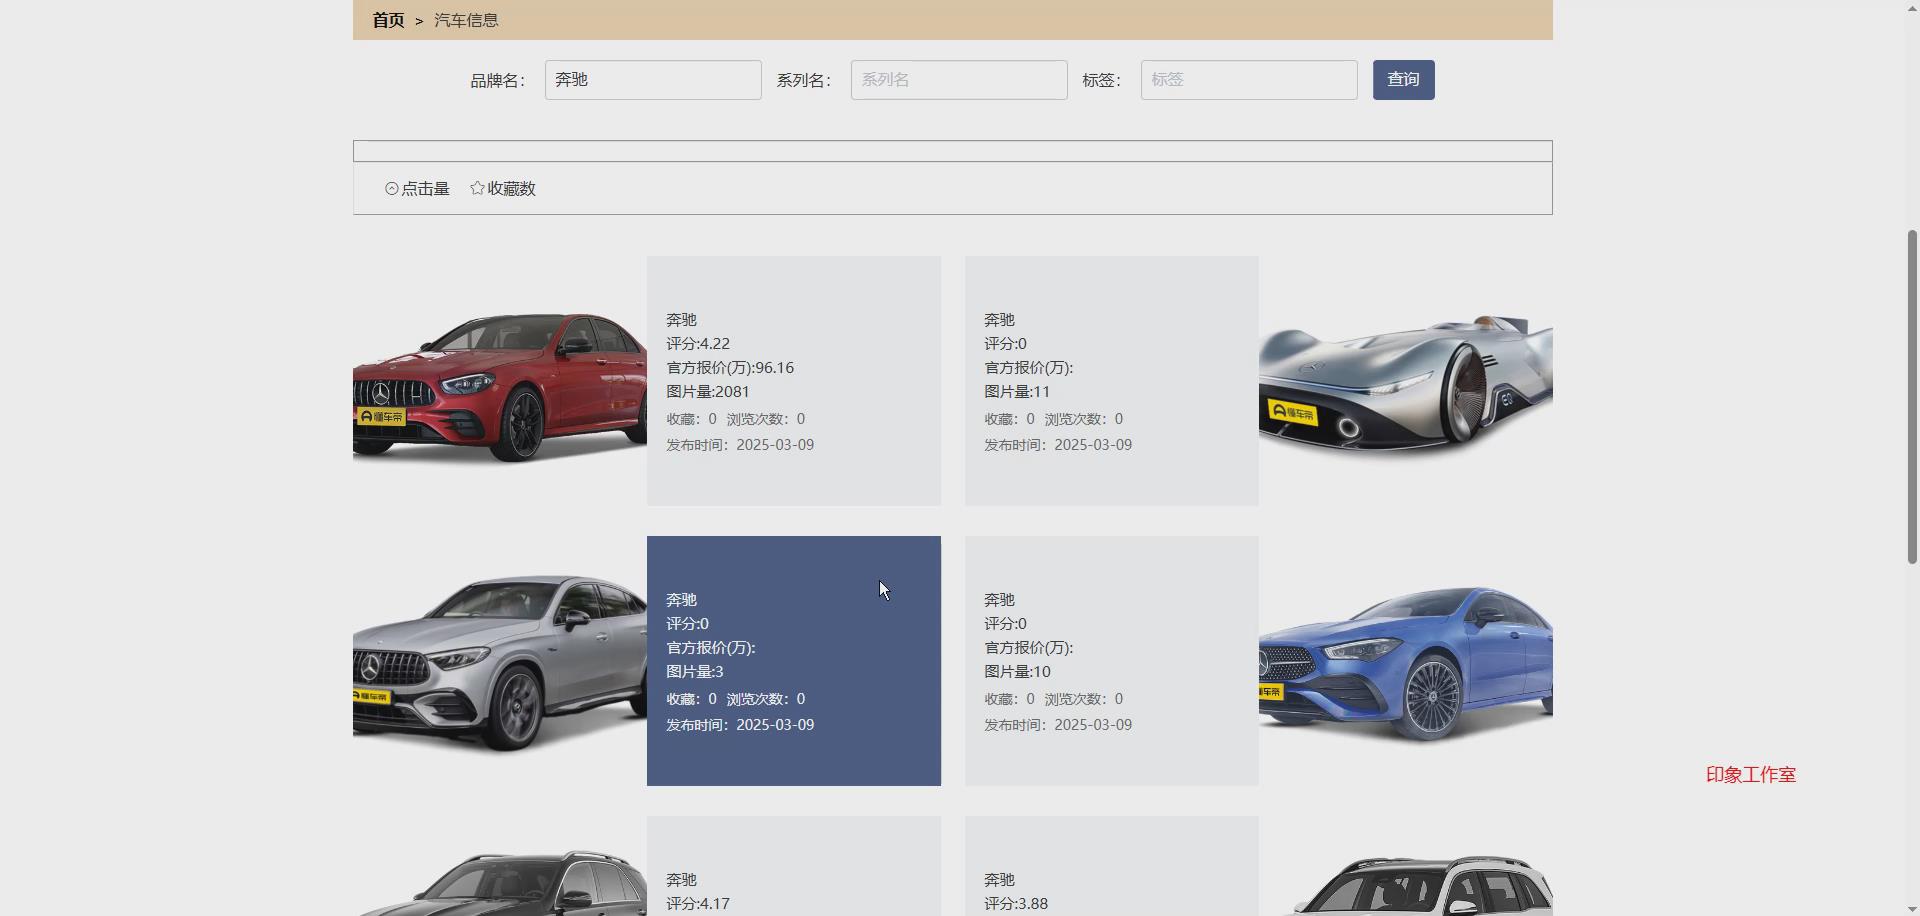Click the scrollbar up arrow
This screenshot has height=916, width=1920.
tap(1911, 8)
